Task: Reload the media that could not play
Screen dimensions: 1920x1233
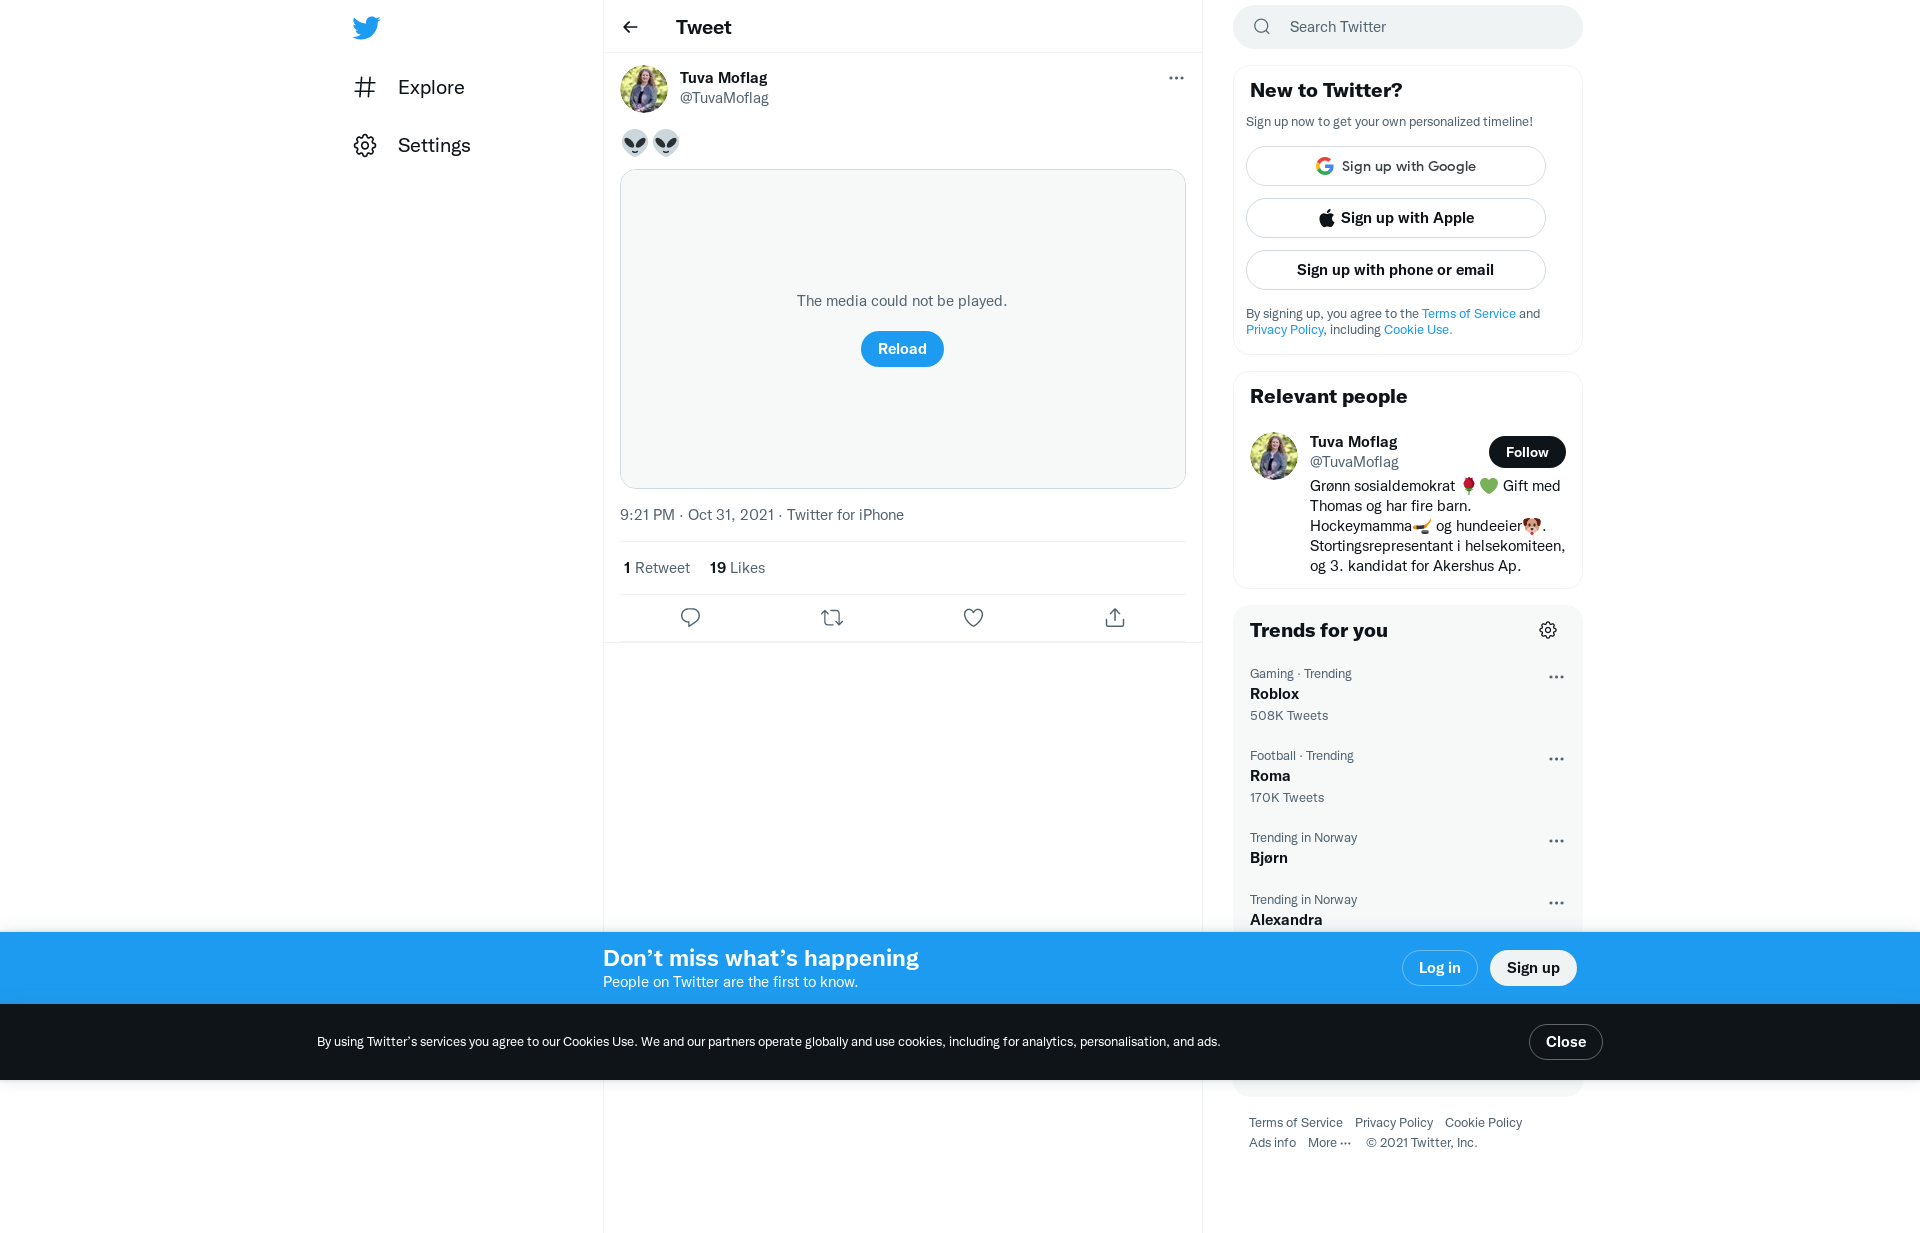Action: point(902,349)
